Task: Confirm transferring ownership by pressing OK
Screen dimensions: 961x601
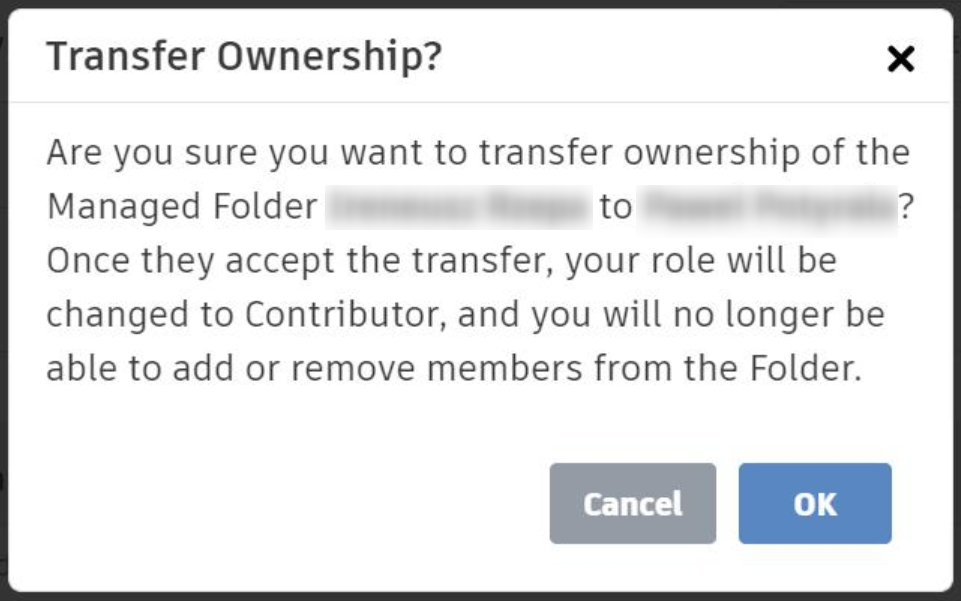Action: [814, 504]
